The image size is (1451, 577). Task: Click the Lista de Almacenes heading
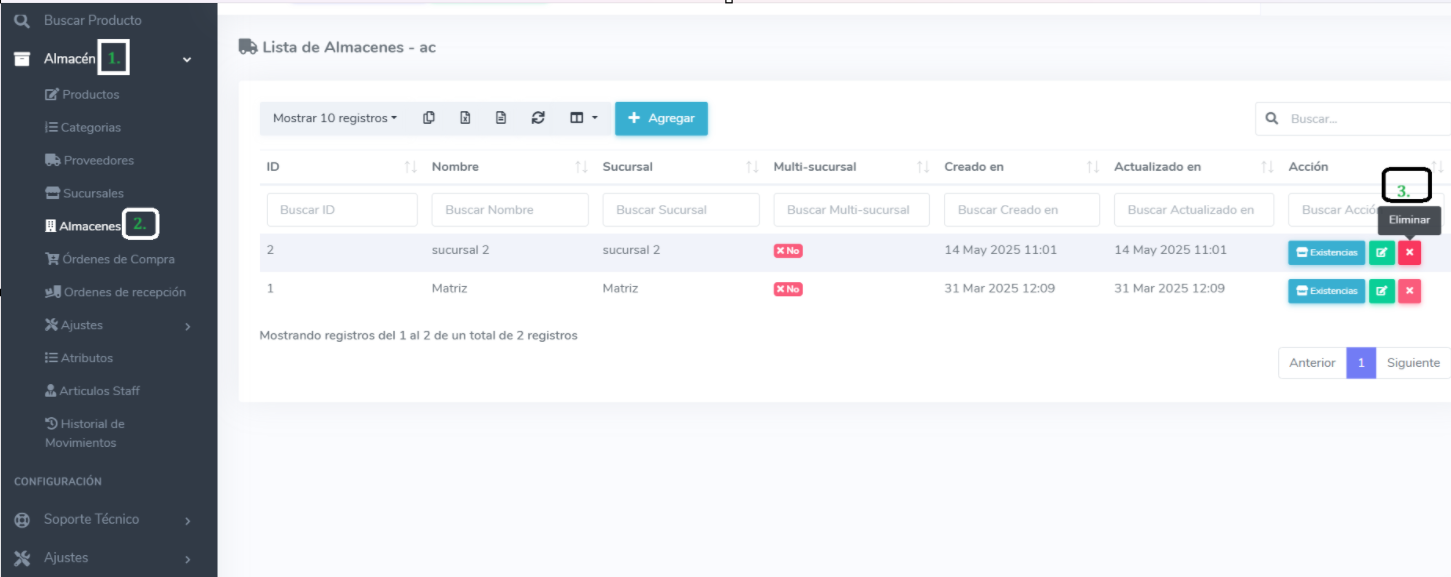pyautogui.click(x=338, y=47)
